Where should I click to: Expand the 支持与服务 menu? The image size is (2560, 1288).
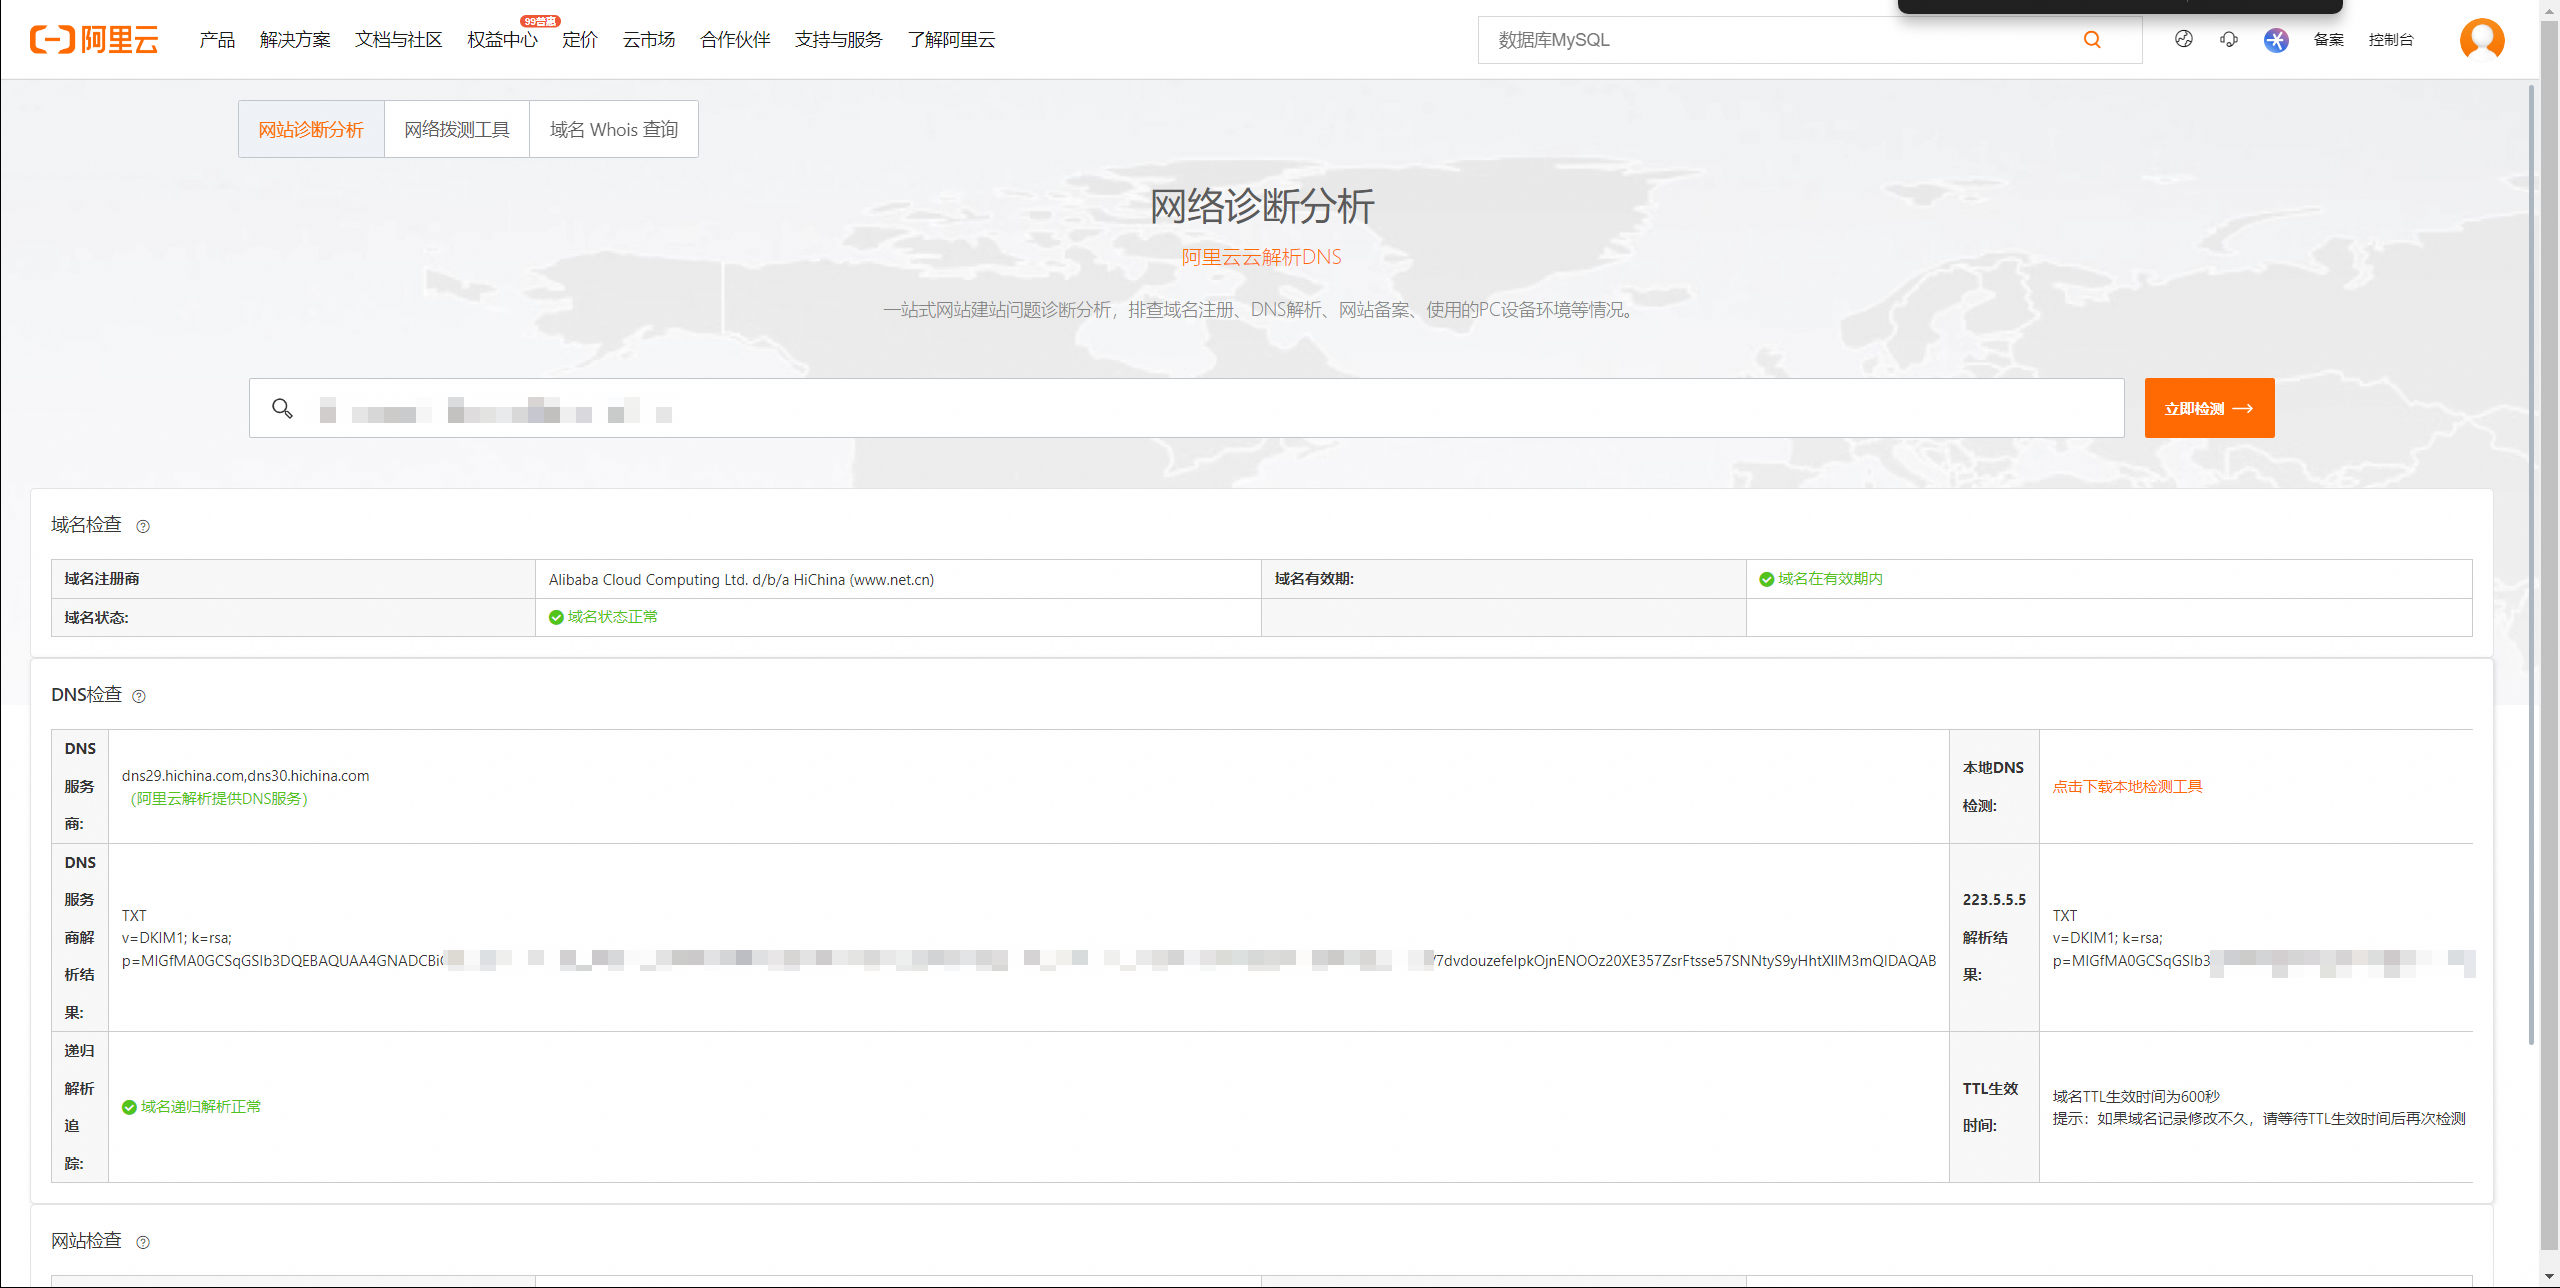point(838,40)
